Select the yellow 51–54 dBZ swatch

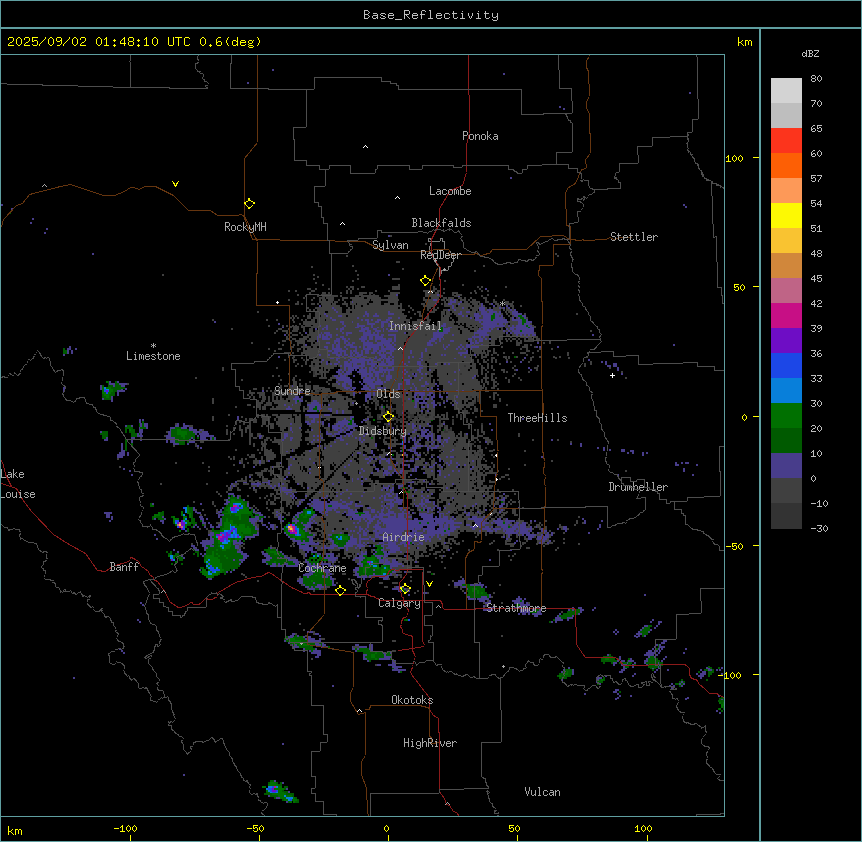tap(786, 215)
